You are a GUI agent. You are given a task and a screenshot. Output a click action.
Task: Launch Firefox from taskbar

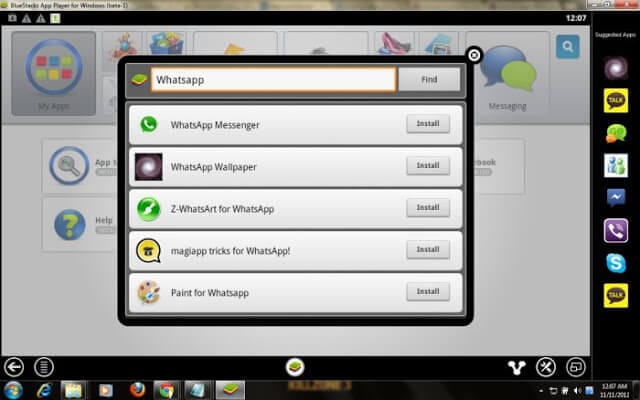pyautogui.click(x=137, y=390)
